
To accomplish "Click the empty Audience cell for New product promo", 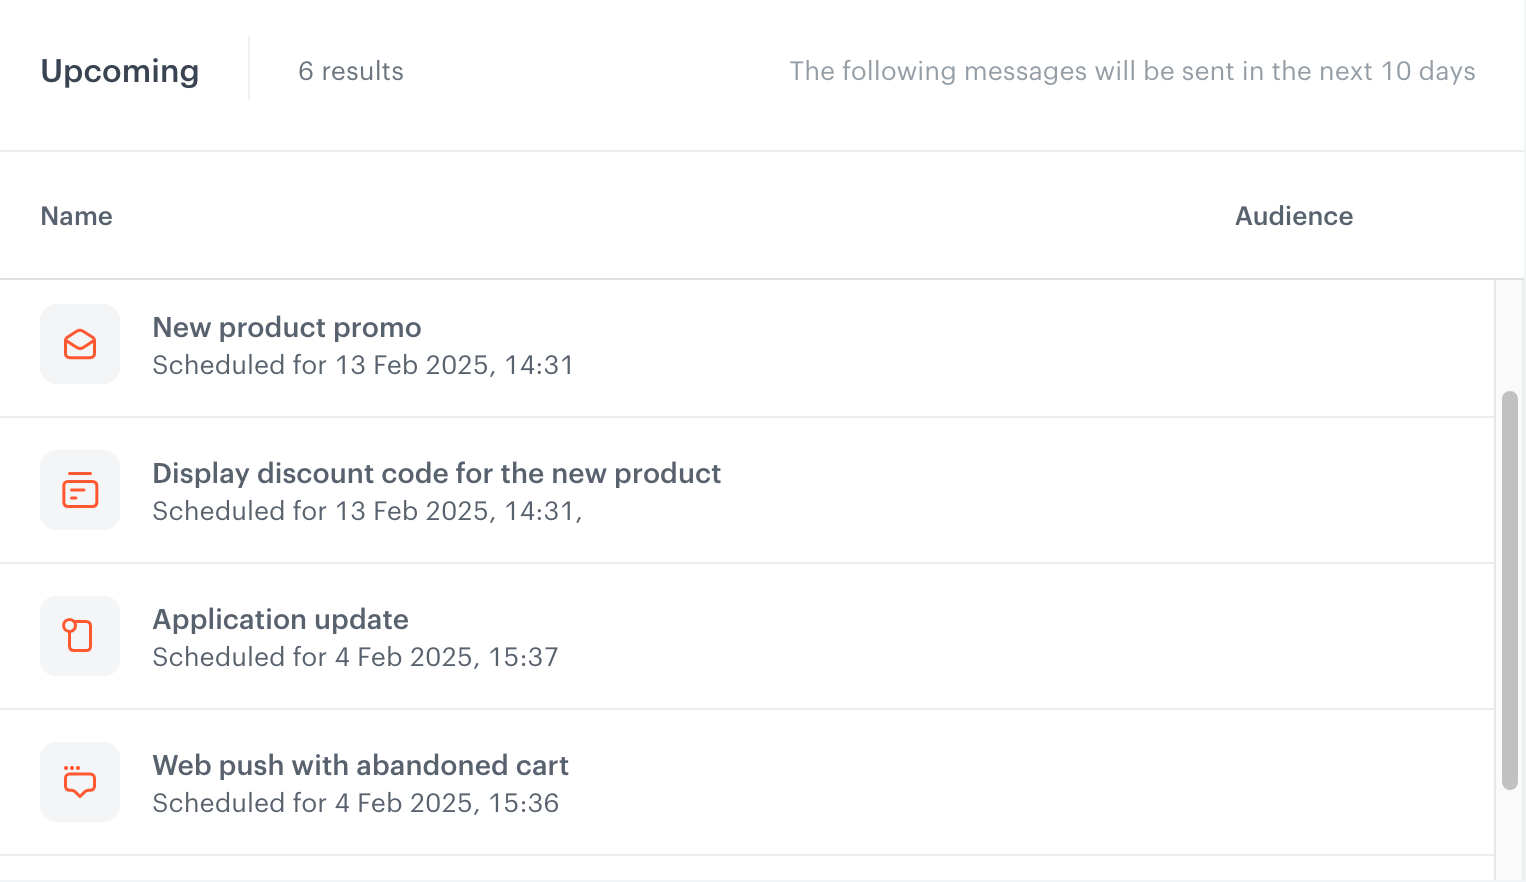I will (1293, 346).
